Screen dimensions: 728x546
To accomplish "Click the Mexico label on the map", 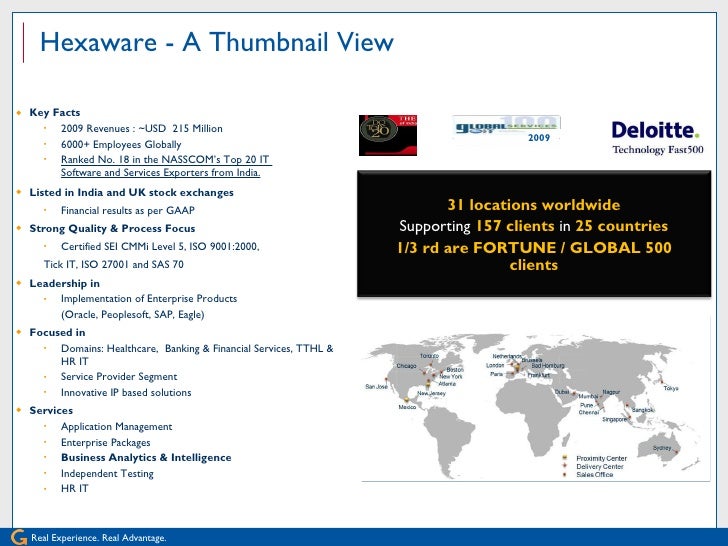I will coord(407,407).
